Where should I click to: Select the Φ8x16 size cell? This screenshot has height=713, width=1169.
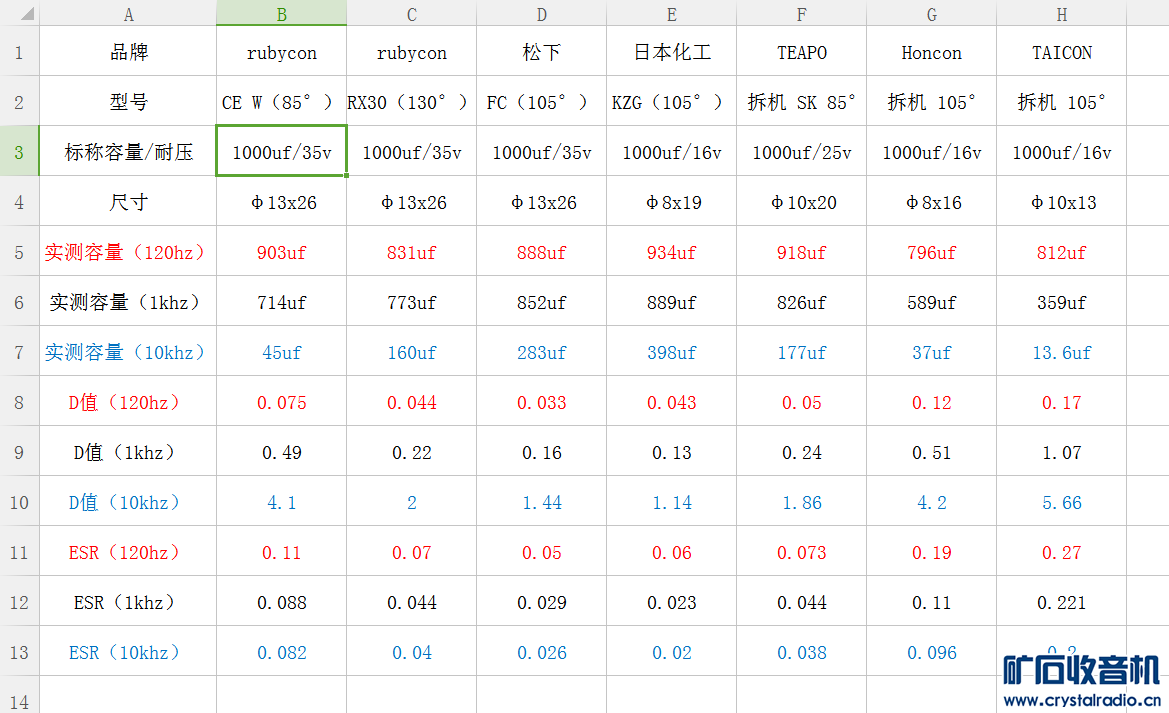pyautogui.click(x=931, y=202)
